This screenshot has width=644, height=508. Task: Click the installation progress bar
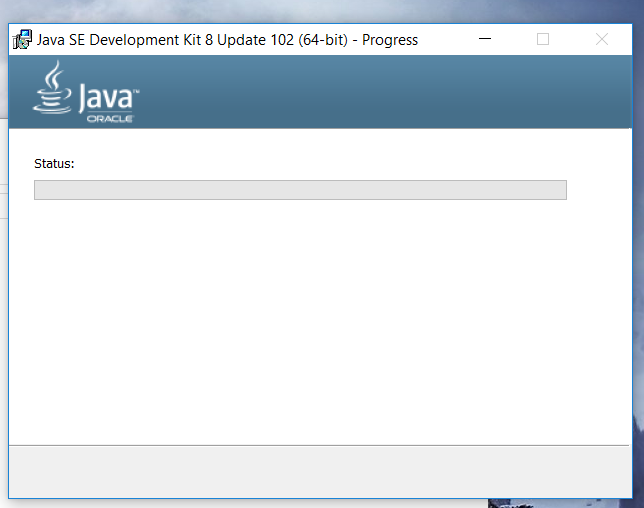300,190
